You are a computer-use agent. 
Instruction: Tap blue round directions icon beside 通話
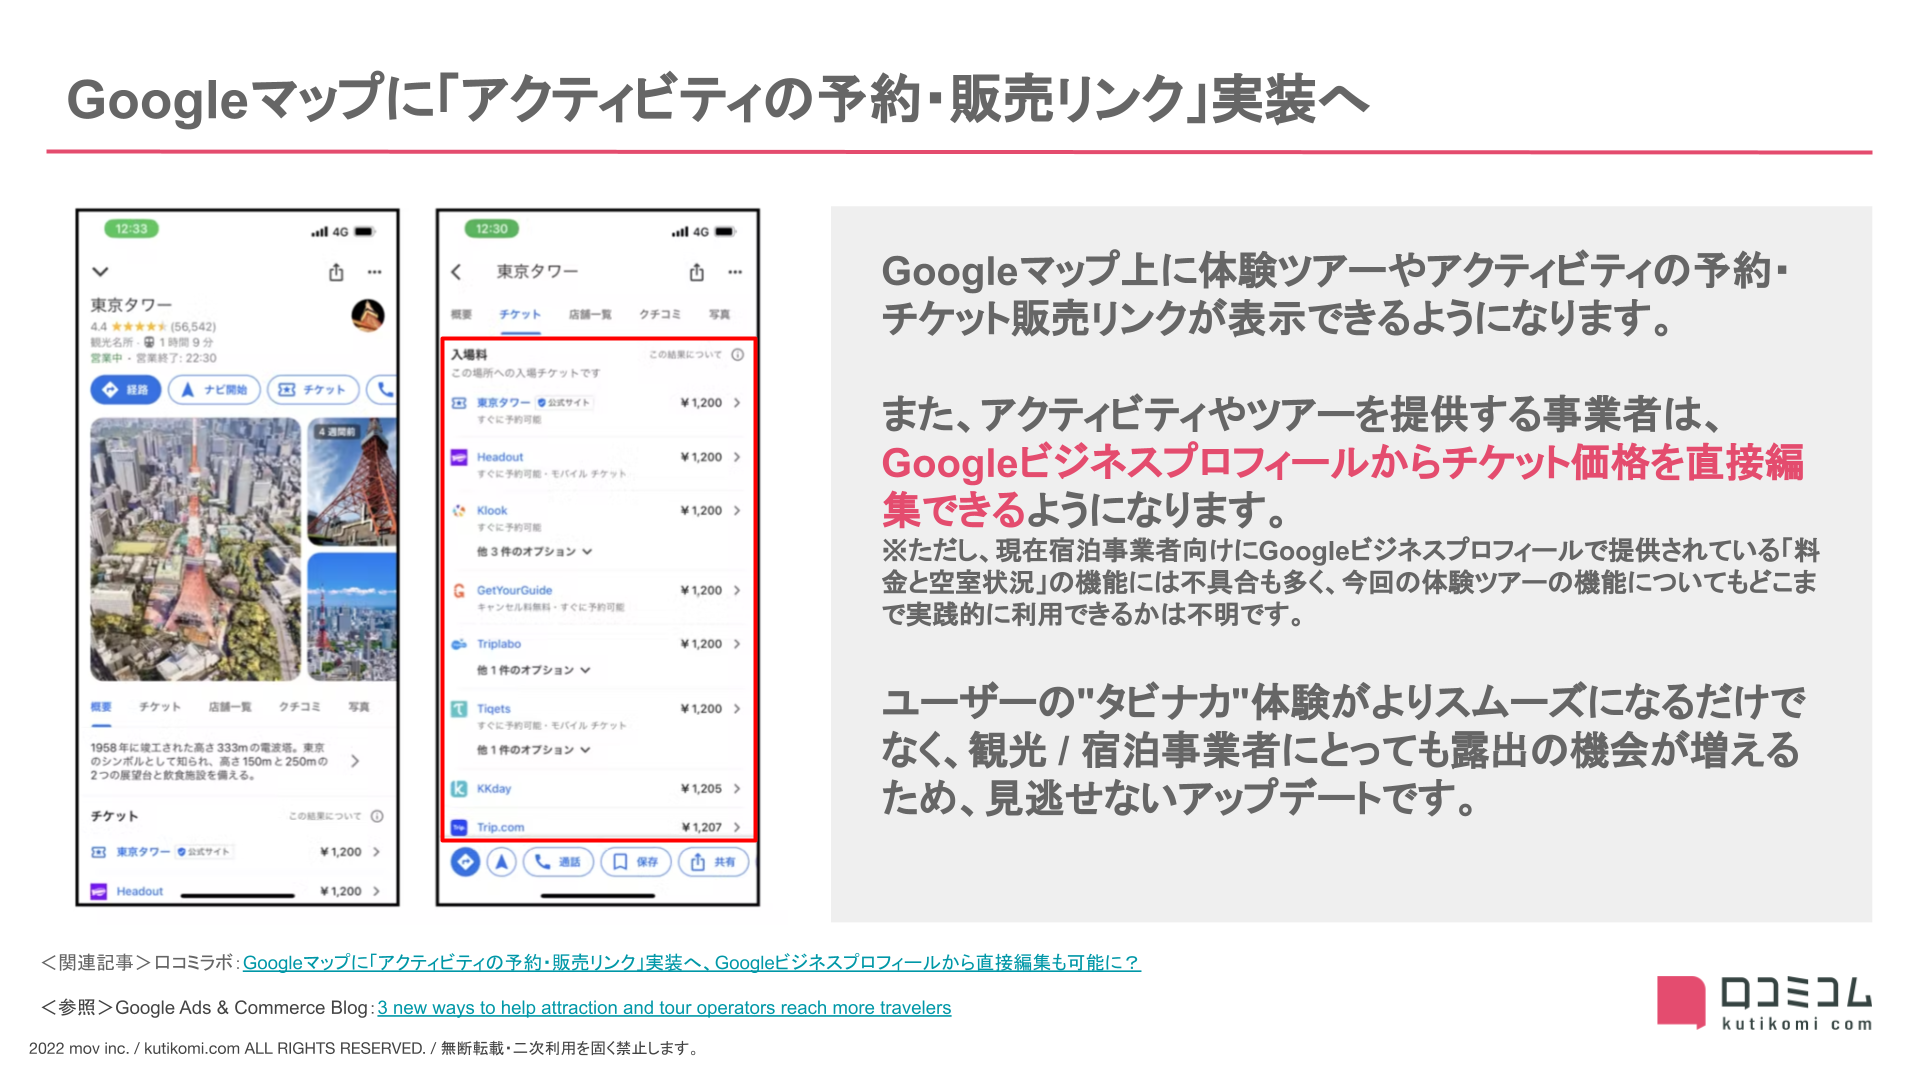click(465, 861)
